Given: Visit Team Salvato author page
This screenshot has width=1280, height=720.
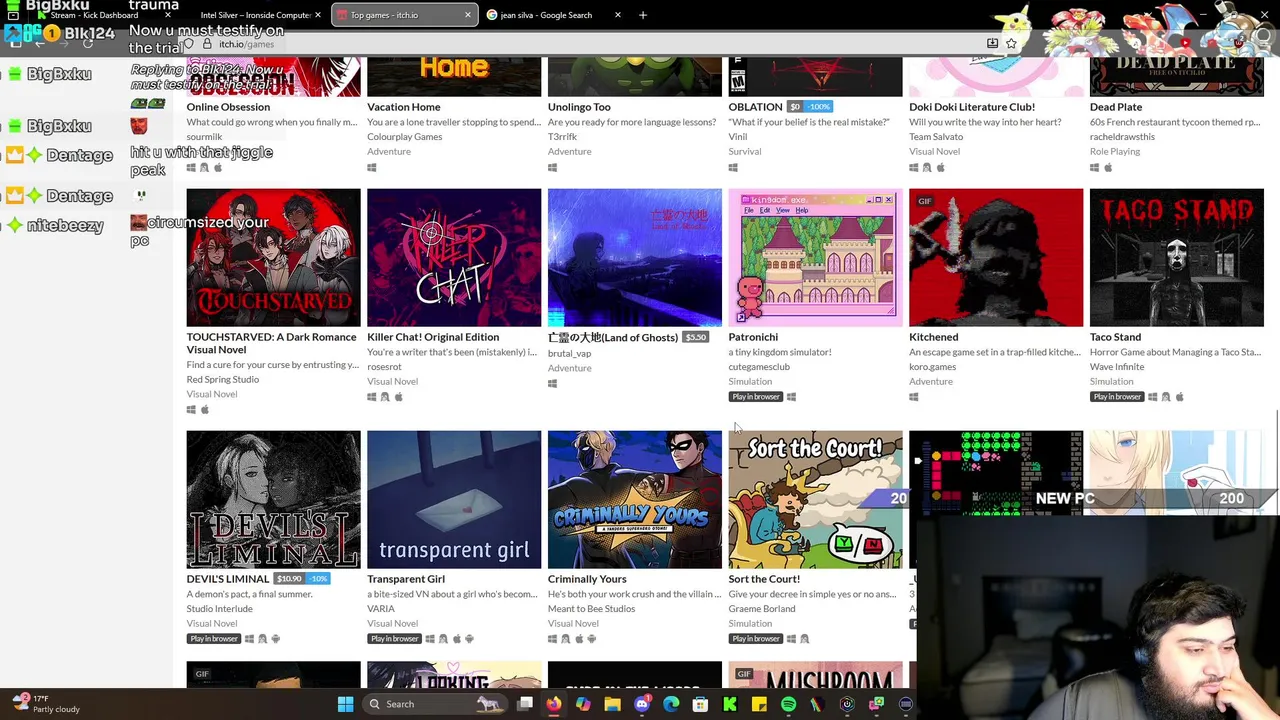Looking at the screenshot, I should [936, 137].
